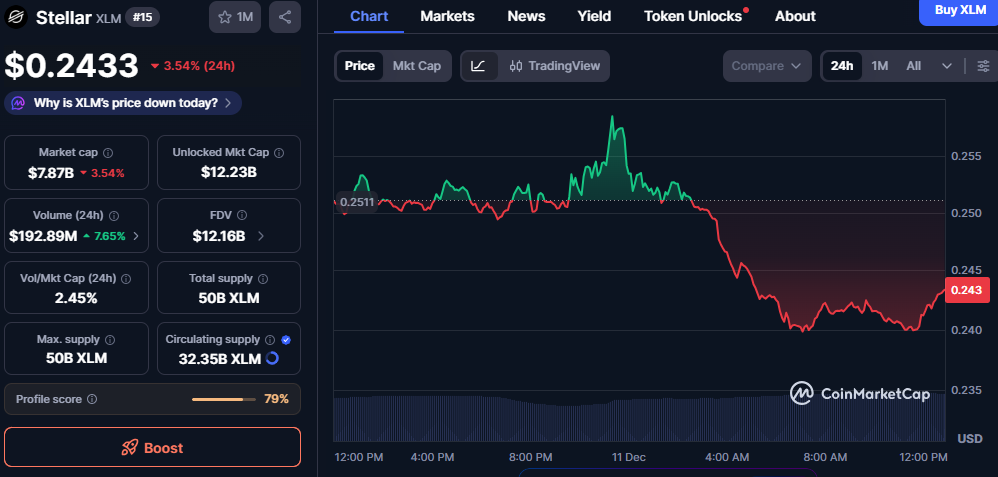998x477 pixels.
Task: Click the 50B XLM Max. supply value
Action: pyautogui.click(x=76, y=358)
